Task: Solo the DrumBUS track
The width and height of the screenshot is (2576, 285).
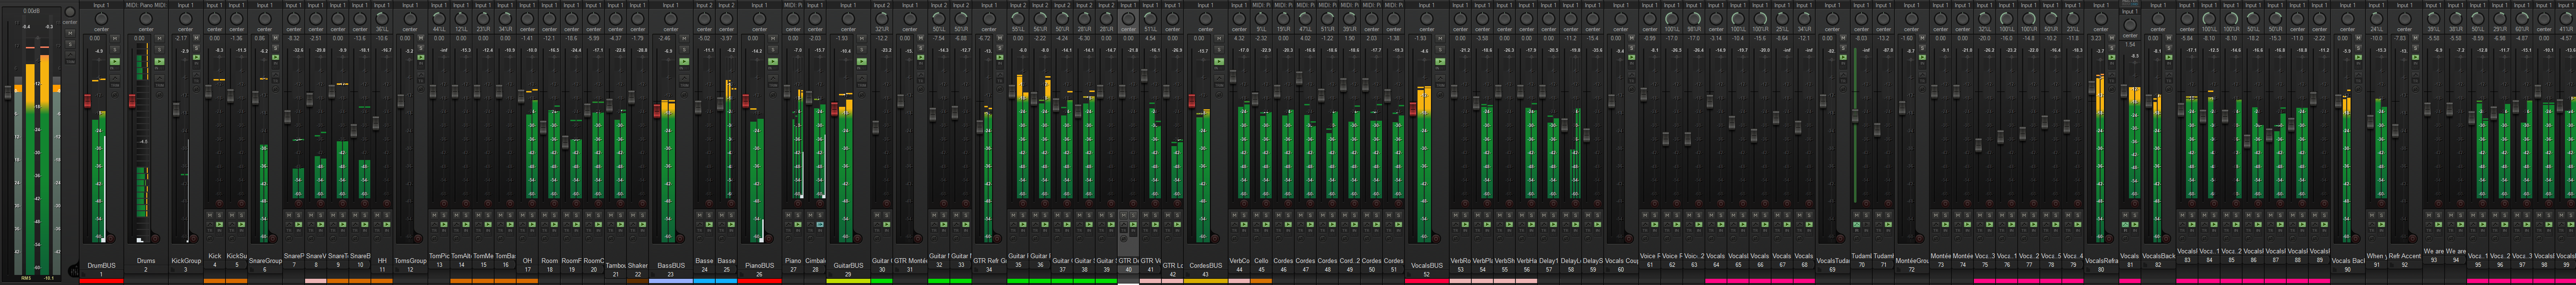Action: pyautogui.click(x=115, y=50)
